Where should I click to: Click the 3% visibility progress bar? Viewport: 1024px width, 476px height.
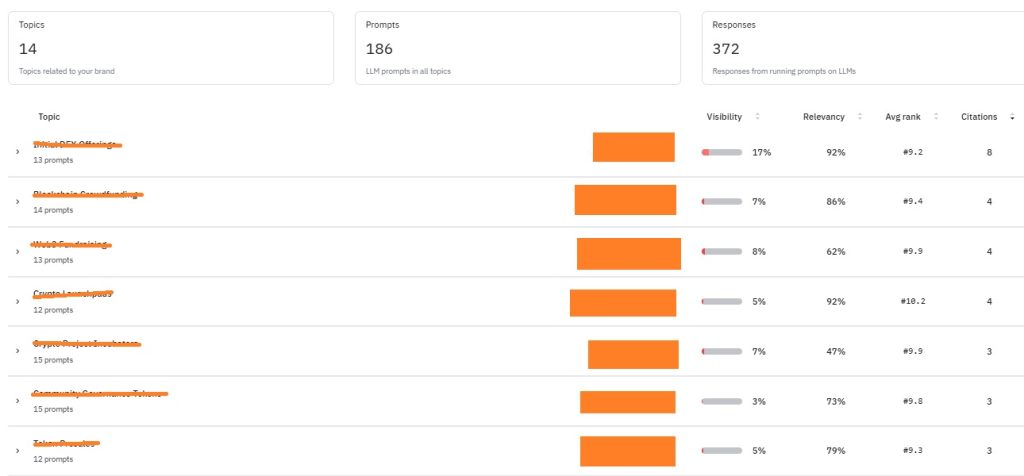[x=722, y=401]
